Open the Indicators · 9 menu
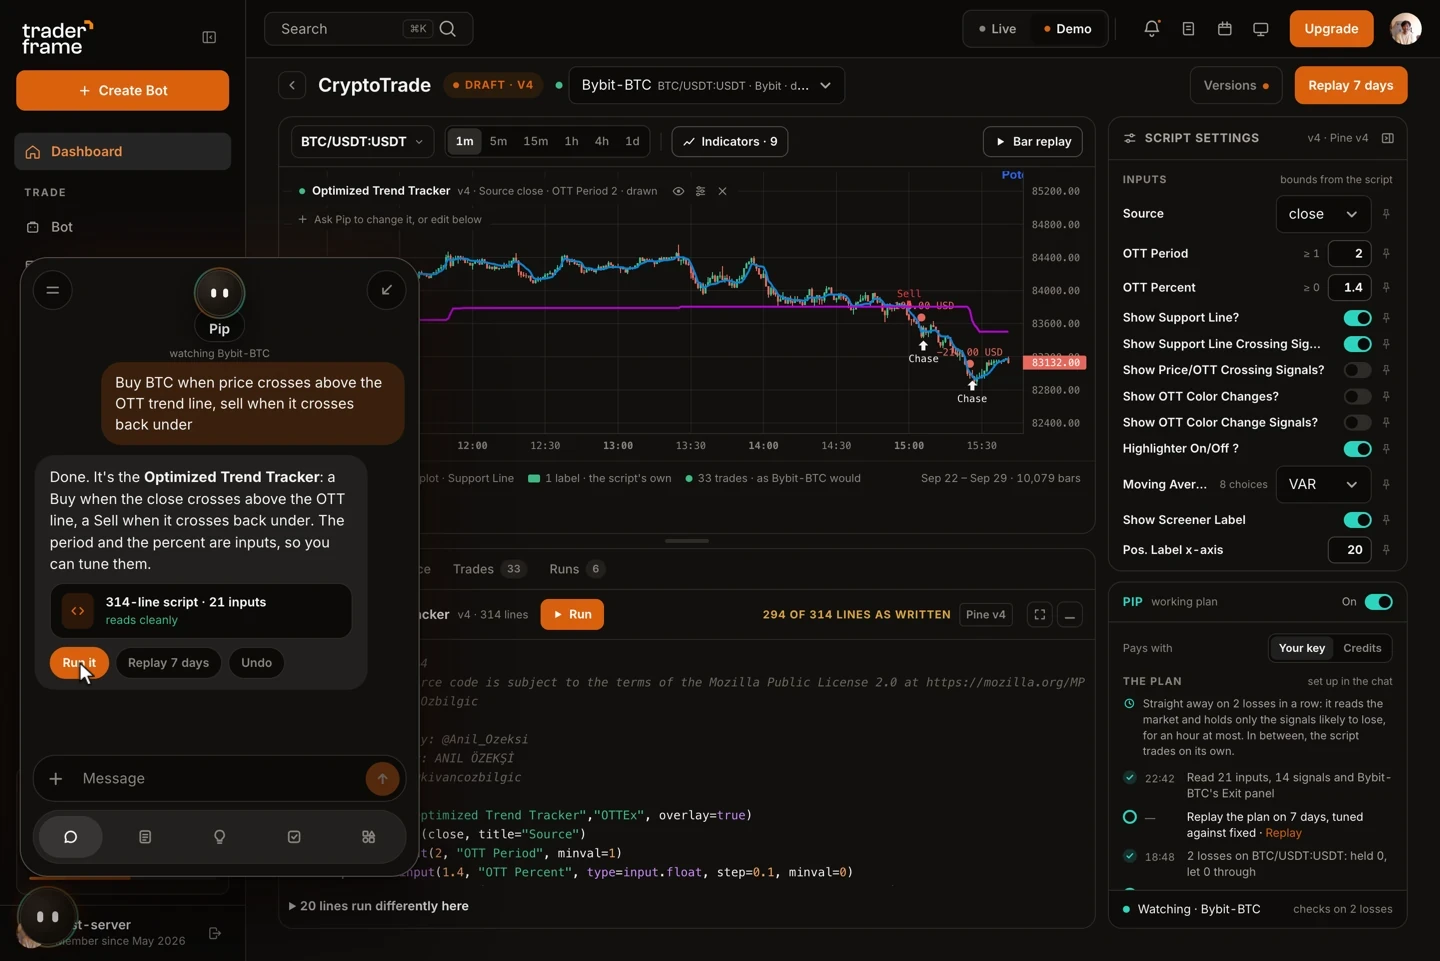 [x=730, y=142]
